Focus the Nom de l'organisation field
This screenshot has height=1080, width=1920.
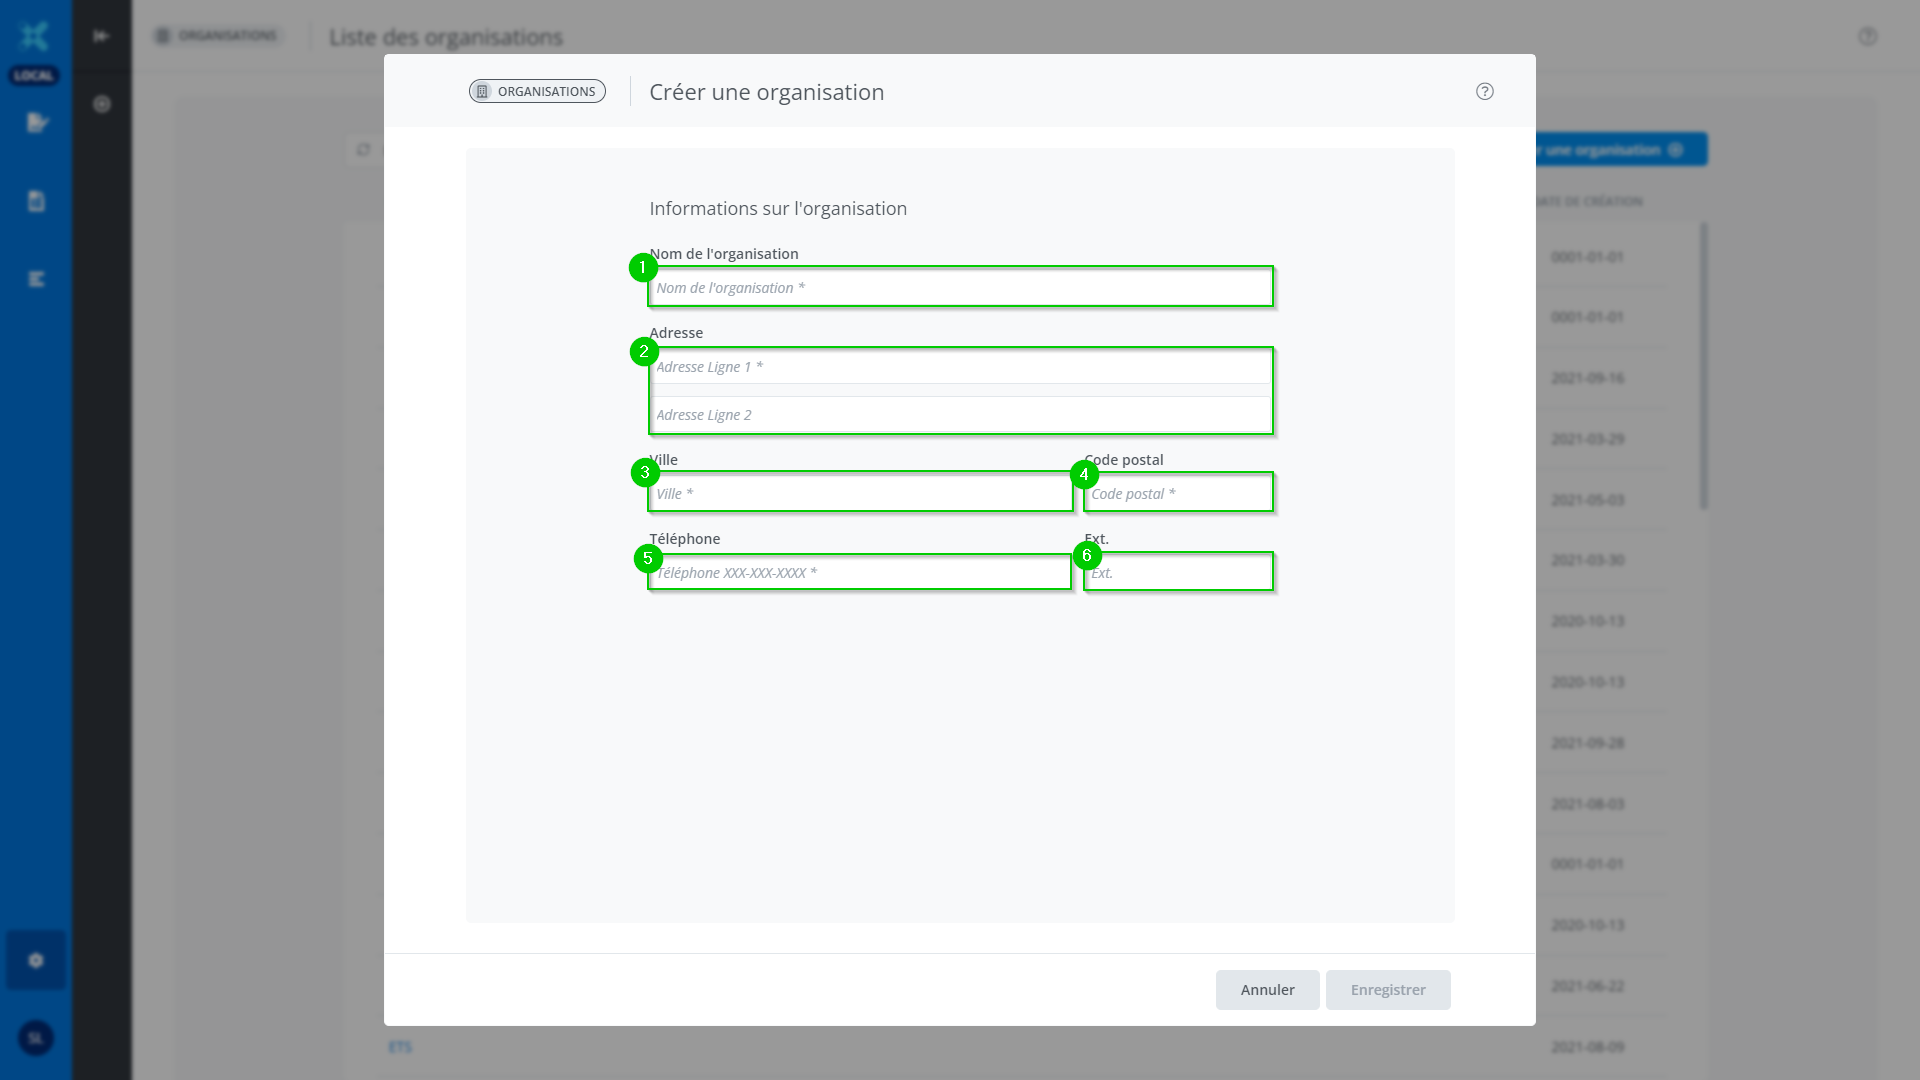[960, 288]
